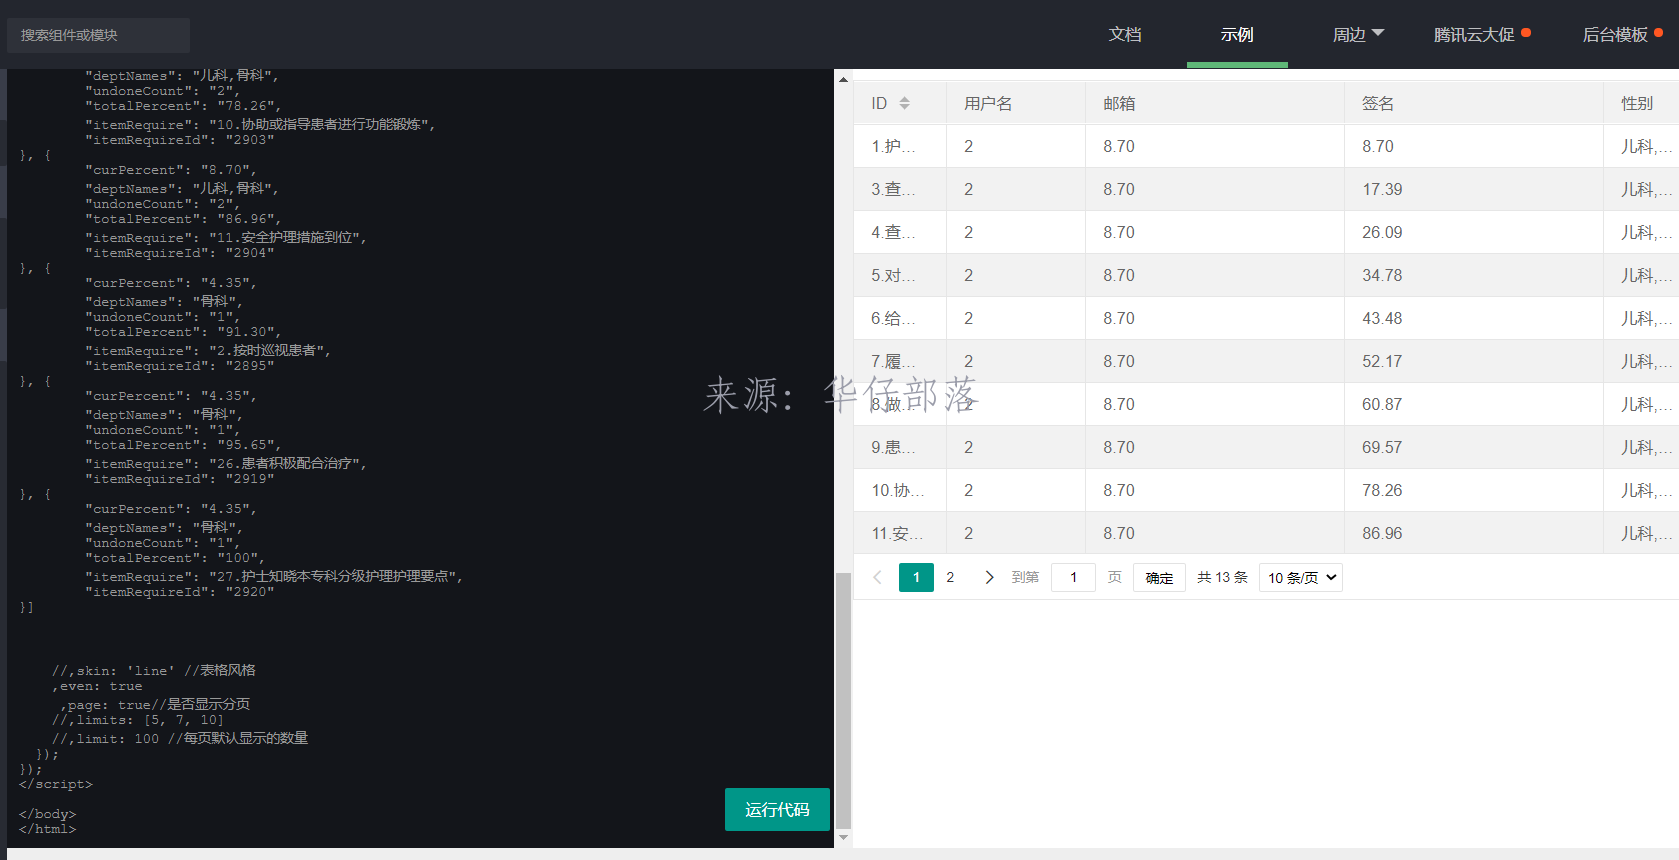Image resolution: width=1679 pixels, height=860 pixels.
Task: Click the previous page arrow in pagination
Action: pos(877,577)
